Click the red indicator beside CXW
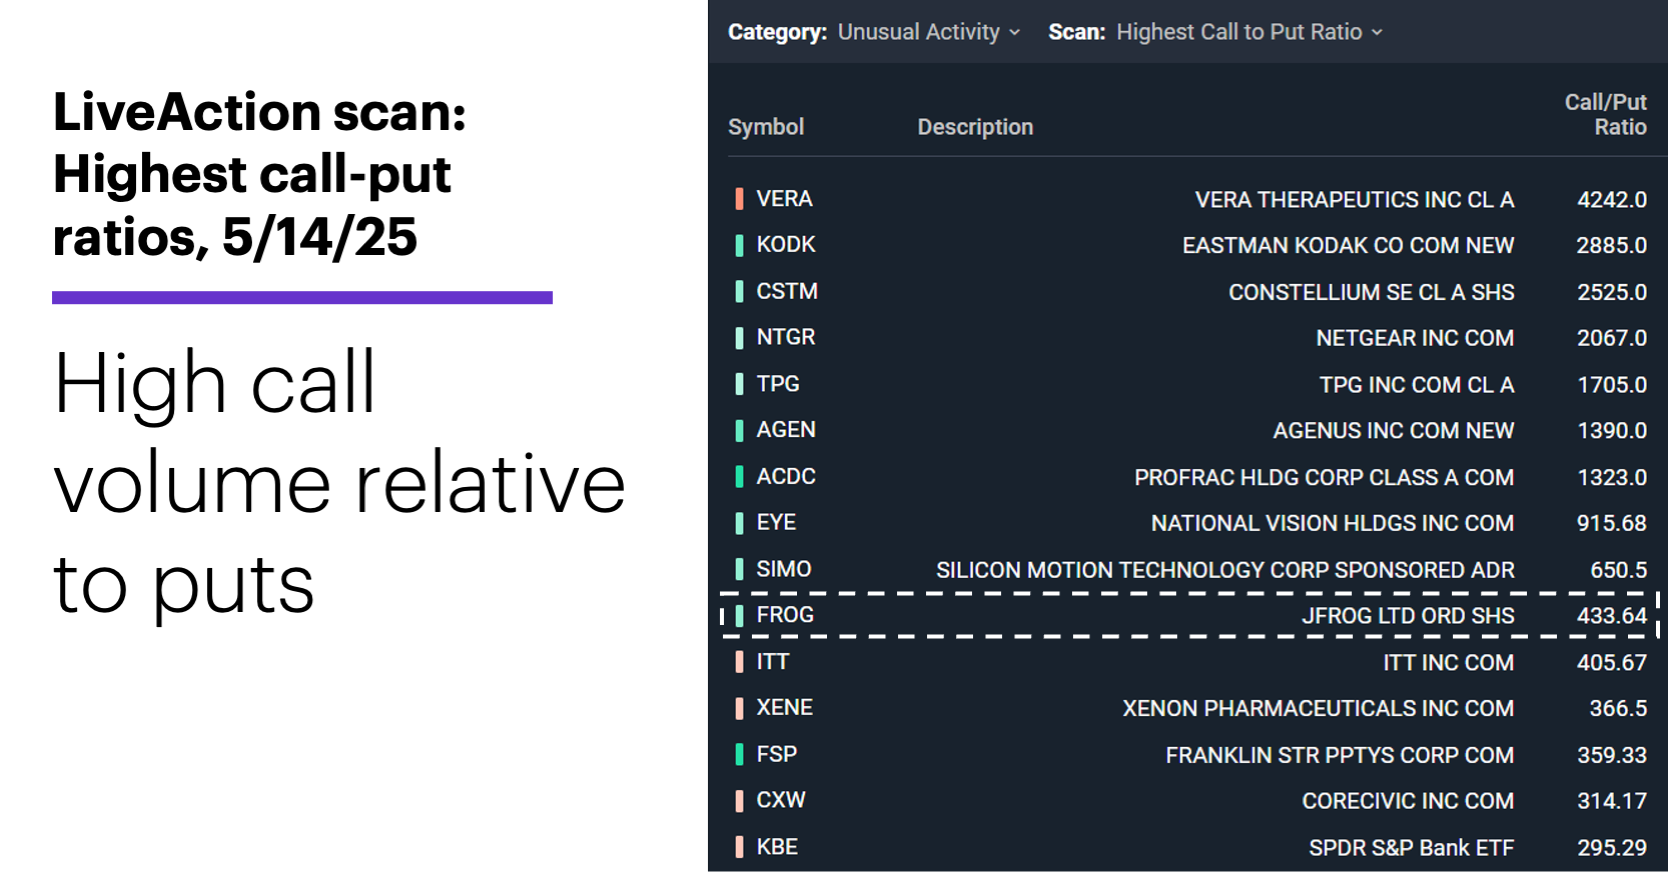Viewport: 1668px width, 872px height. pos(740,800)
